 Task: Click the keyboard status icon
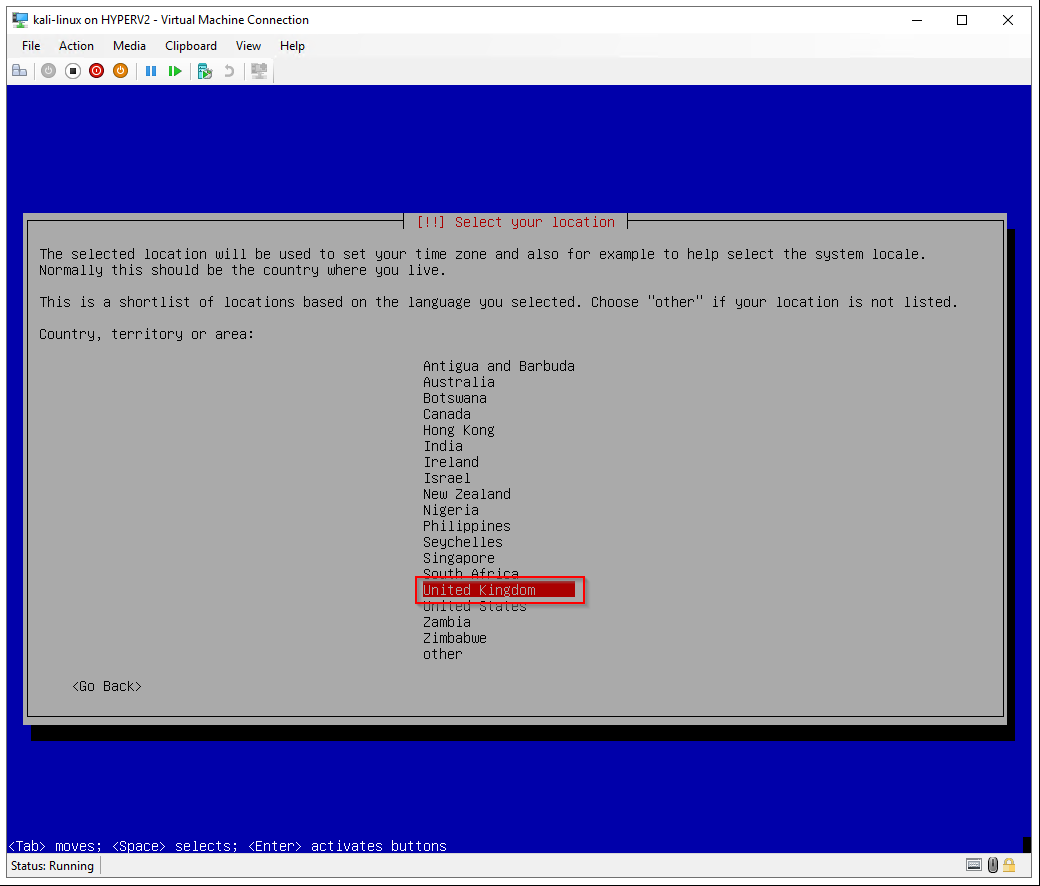(x=973, y=865)
